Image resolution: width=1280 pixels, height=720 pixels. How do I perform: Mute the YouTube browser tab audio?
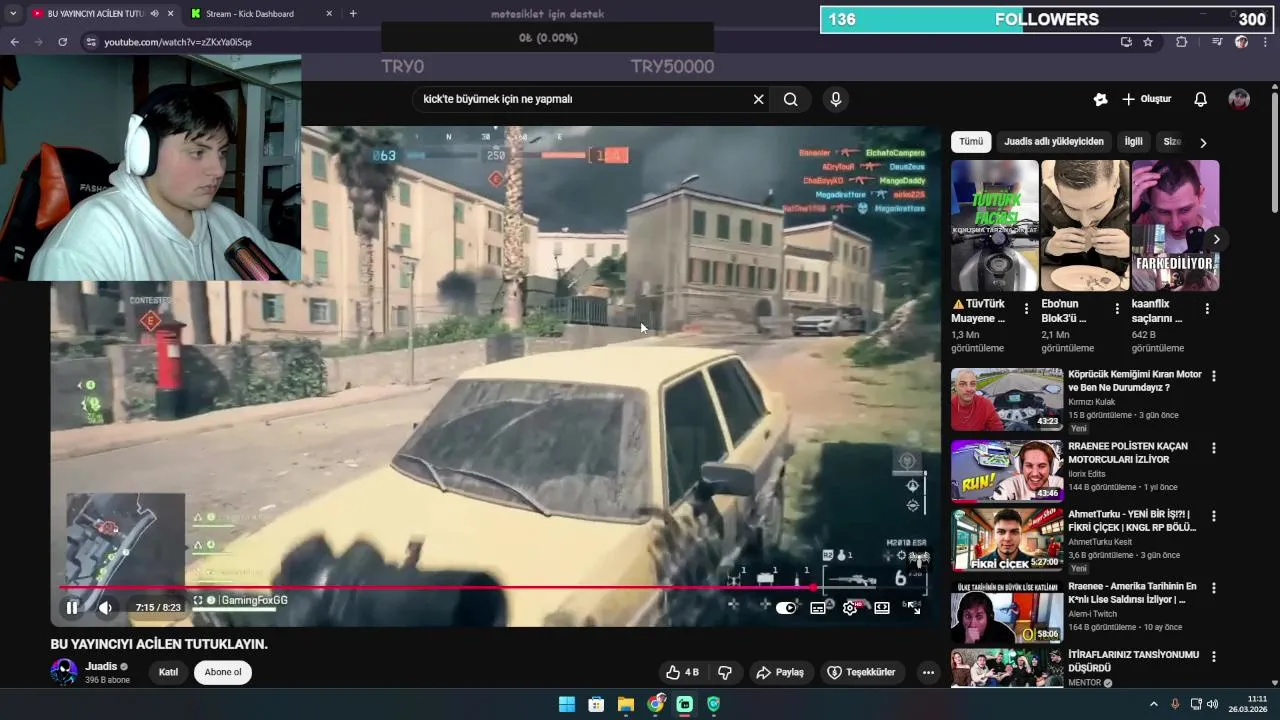coord(154,14)
